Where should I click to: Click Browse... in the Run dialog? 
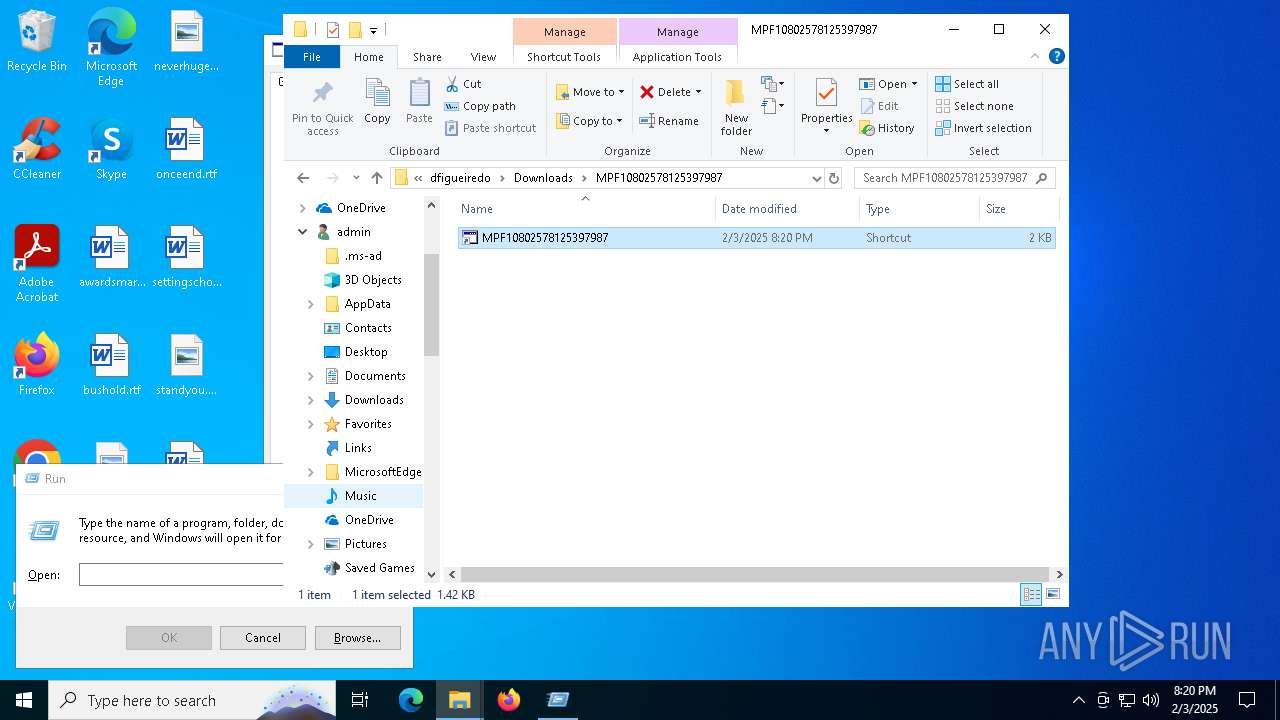click(x=357, y=638)
